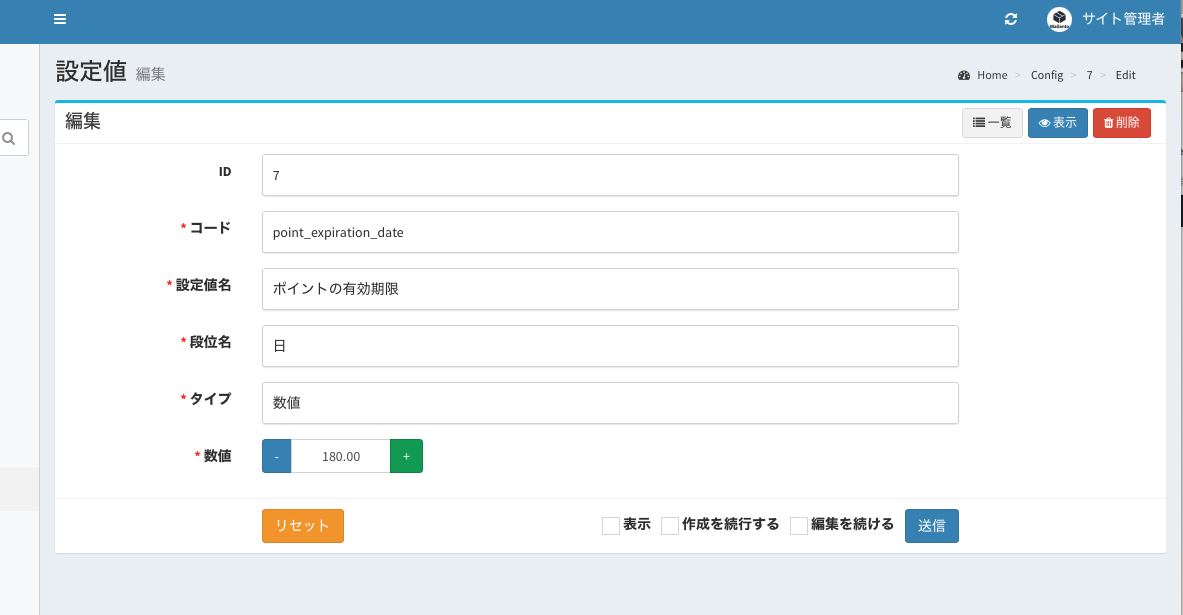Click the dashboard icon in breadcrumb
Viewport: 1183px width, 615px height.
(964, 76)
